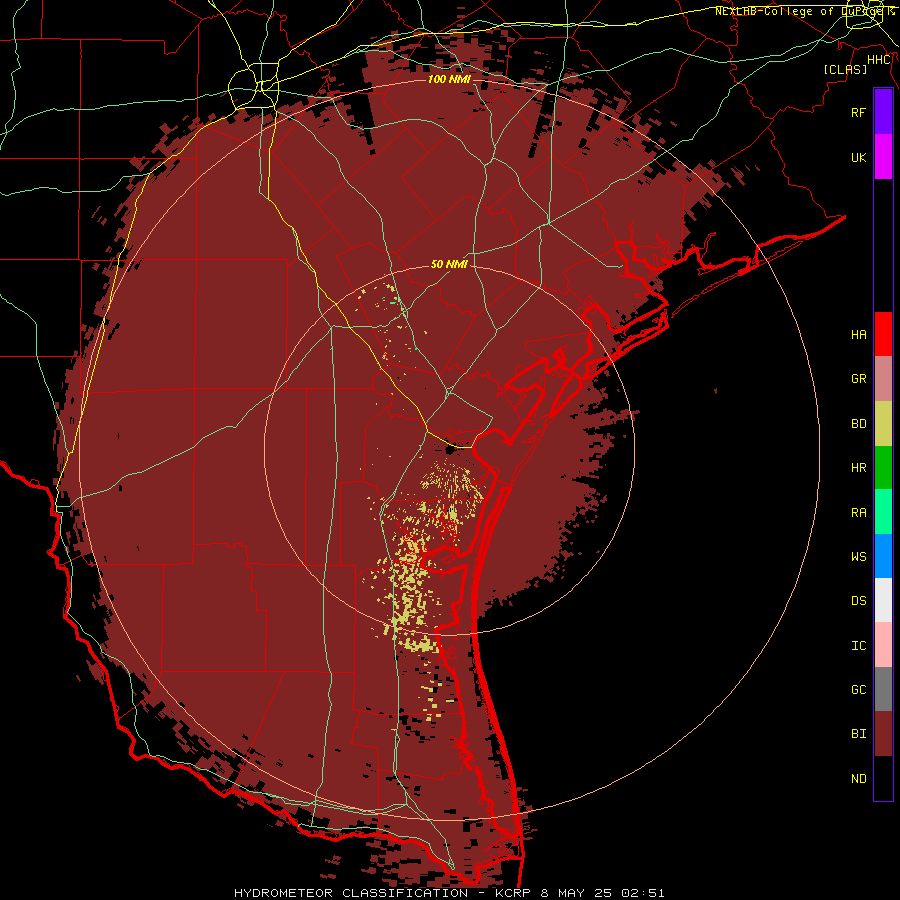The image size is (900, 900).
Task: Click the 50 NMI range ring label
Action: 449,264
